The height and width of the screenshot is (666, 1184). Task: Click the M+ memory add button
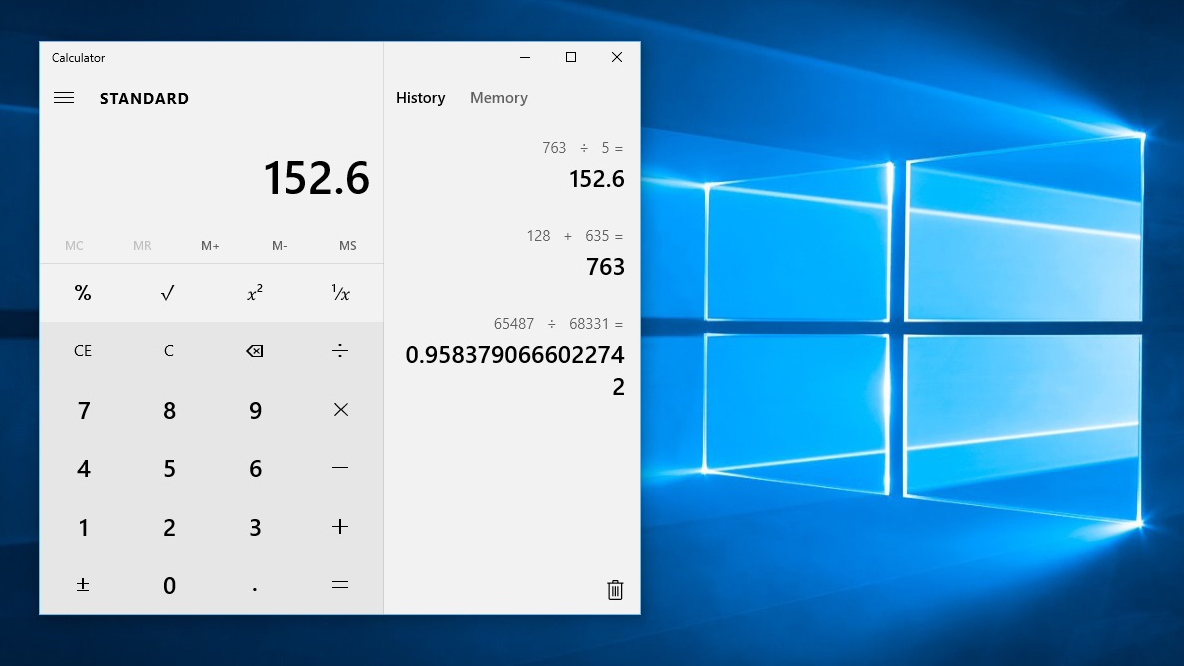(x=209, y=245)
